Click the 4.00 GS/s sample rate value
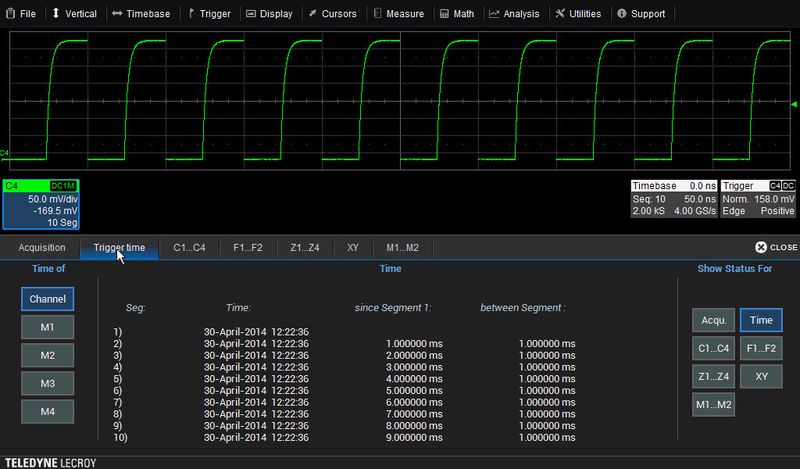The image size is (800, 469). pos(695,211)
